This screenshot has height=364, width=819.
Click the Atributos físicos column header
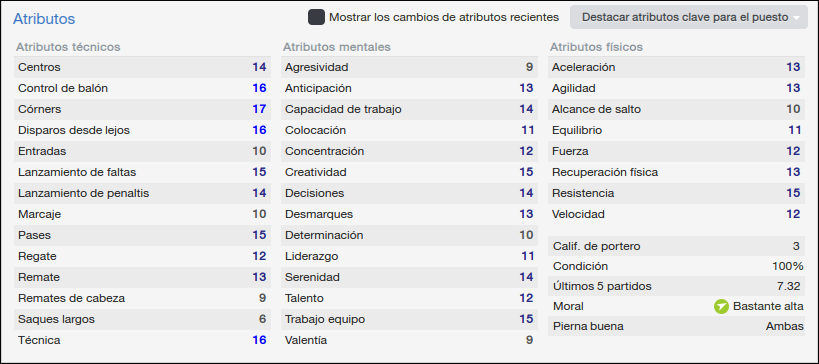596,47
